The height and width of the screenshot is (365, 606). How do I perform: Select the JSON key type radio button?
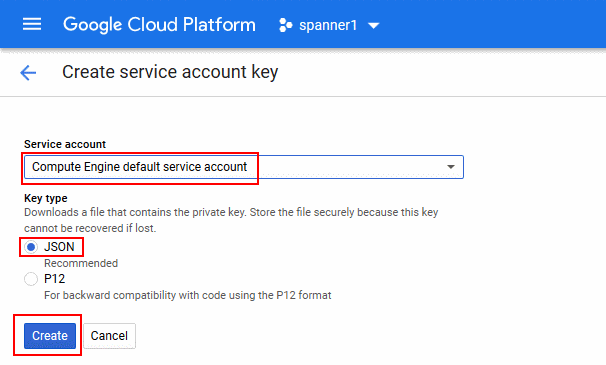(31, 247)
